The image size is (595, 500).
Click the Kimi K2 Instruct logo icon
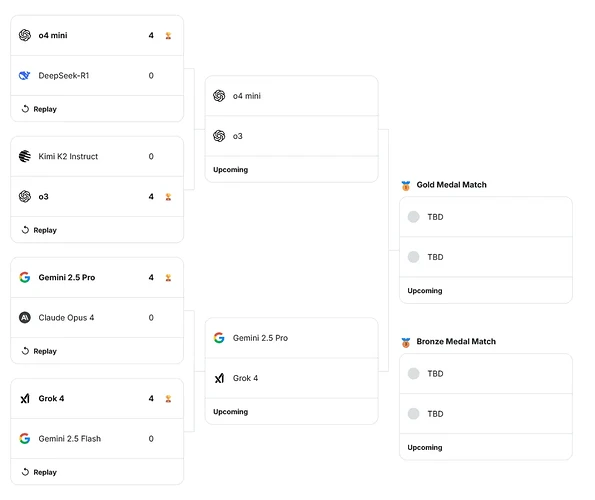coord(25,156)
